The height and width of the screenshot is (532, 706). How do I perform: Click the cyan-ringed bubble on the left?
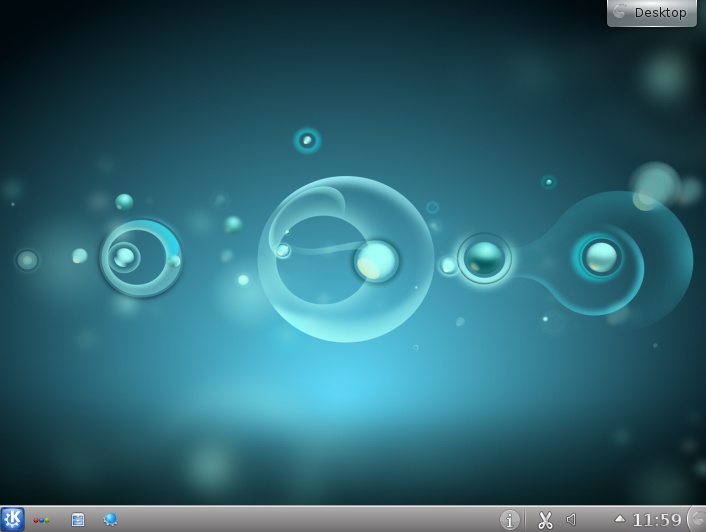pyautogui.click(x=140, y=257)
